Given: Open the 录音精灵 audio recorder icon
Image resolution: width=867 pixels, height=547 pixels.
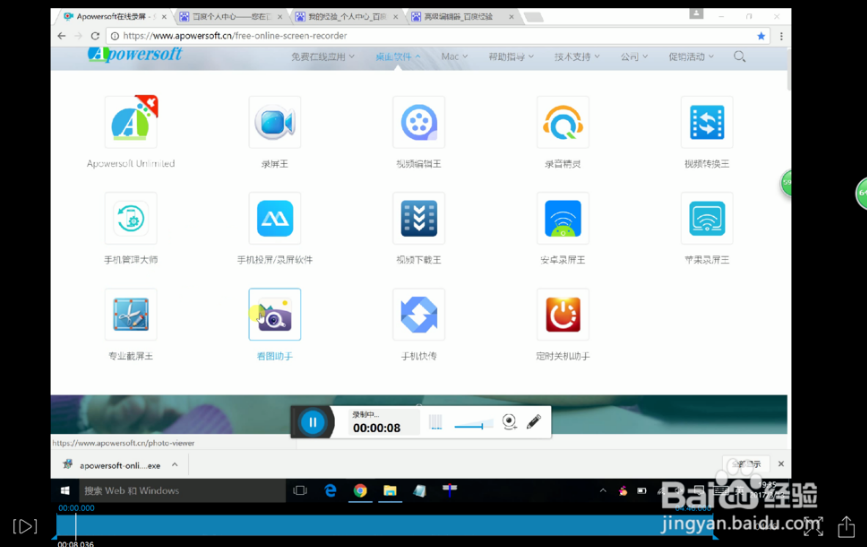Looking at the screenshot, I should click(x=563, y=122).
